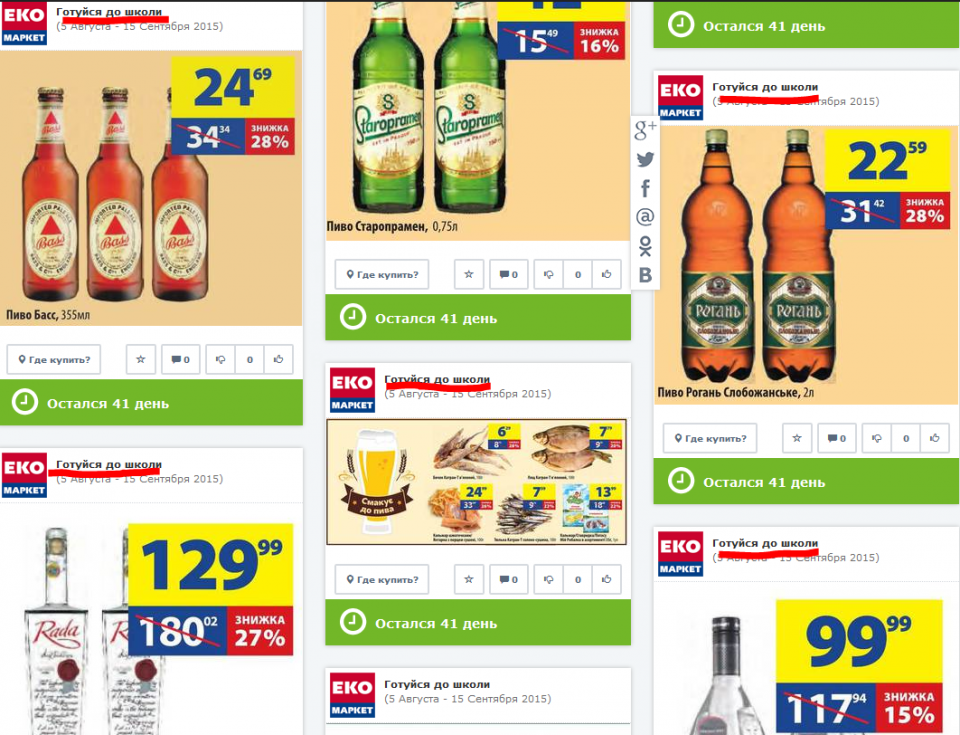
Task: Click Где купить under Пиво Рогань
Action: point(710,438)
